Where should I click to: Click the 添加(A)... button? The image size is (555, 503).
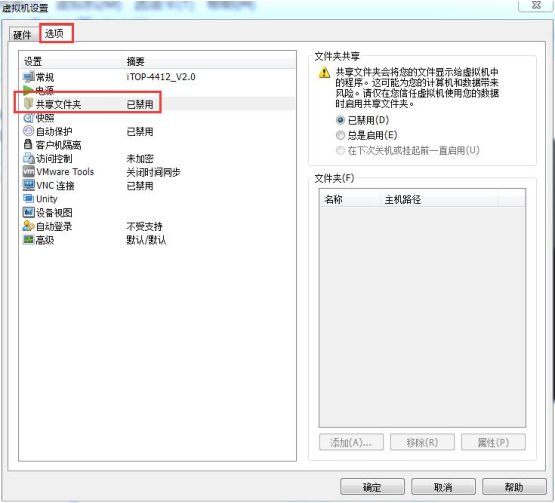pyautogui.click(x=351, y=442)
